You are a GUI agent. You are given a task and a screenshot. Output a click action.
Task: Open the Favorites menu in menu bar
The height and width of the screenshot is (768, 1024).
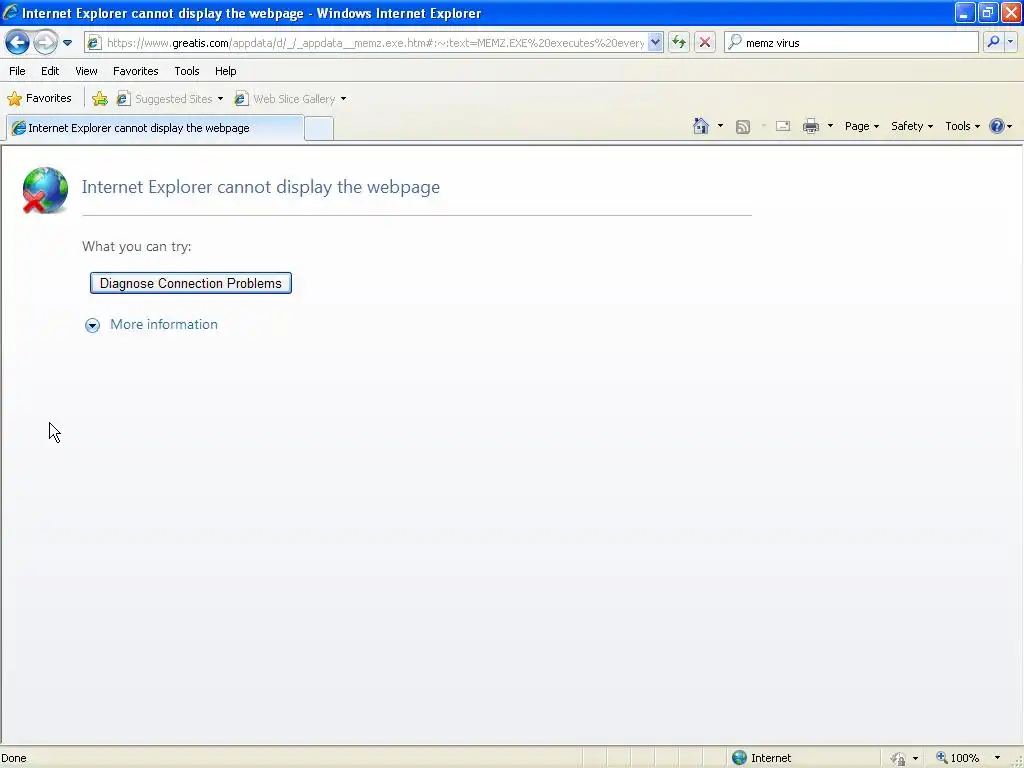pos(135,71)
